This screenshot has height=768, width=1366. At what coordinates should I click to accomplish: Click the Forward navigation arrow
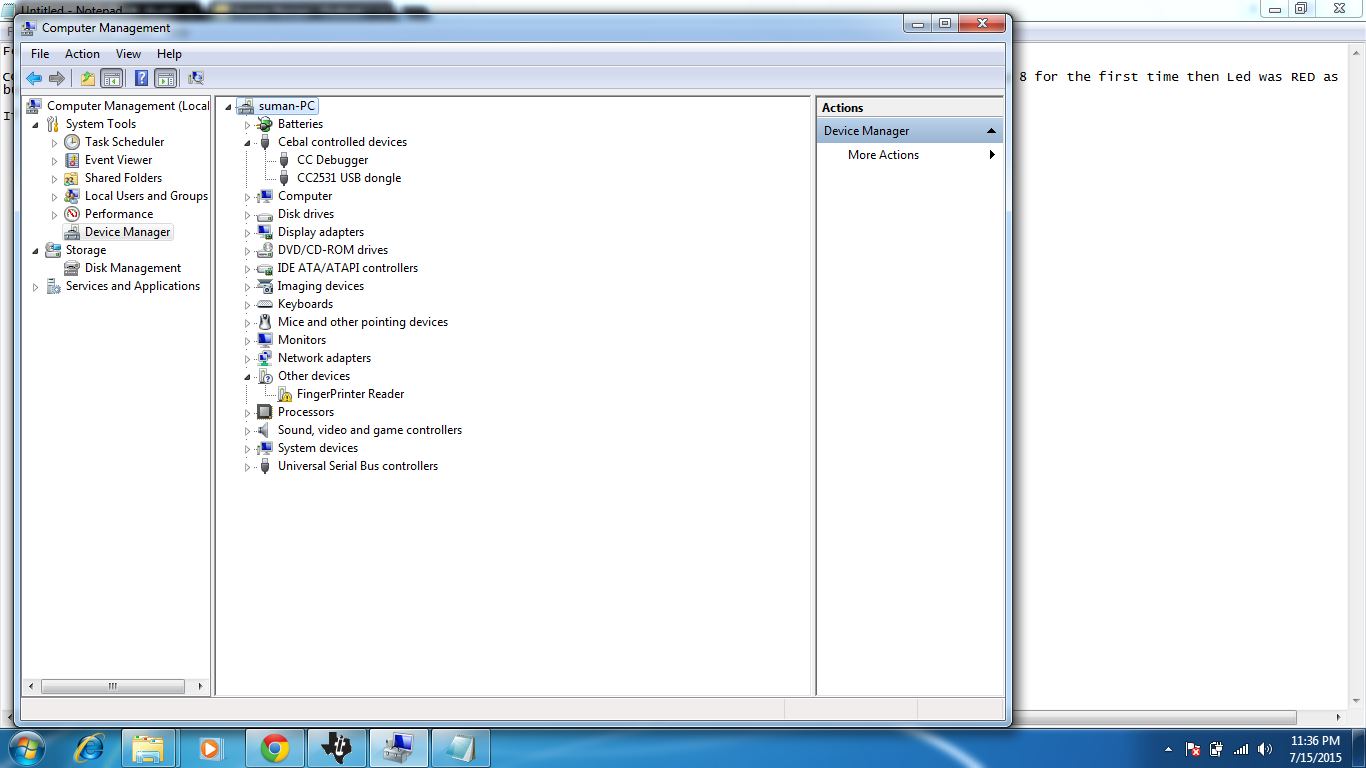tap(56, 78)
